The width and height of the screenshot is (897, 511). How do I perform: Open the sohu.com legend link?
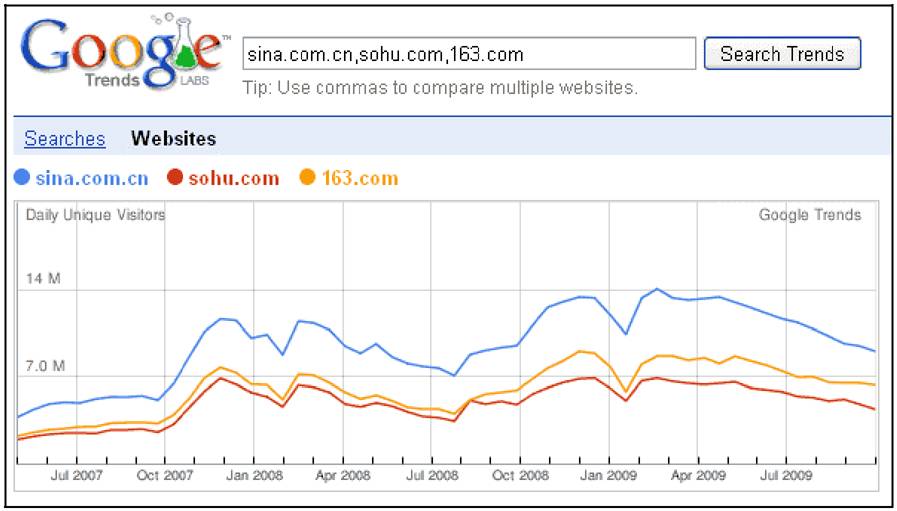point(234,179)
